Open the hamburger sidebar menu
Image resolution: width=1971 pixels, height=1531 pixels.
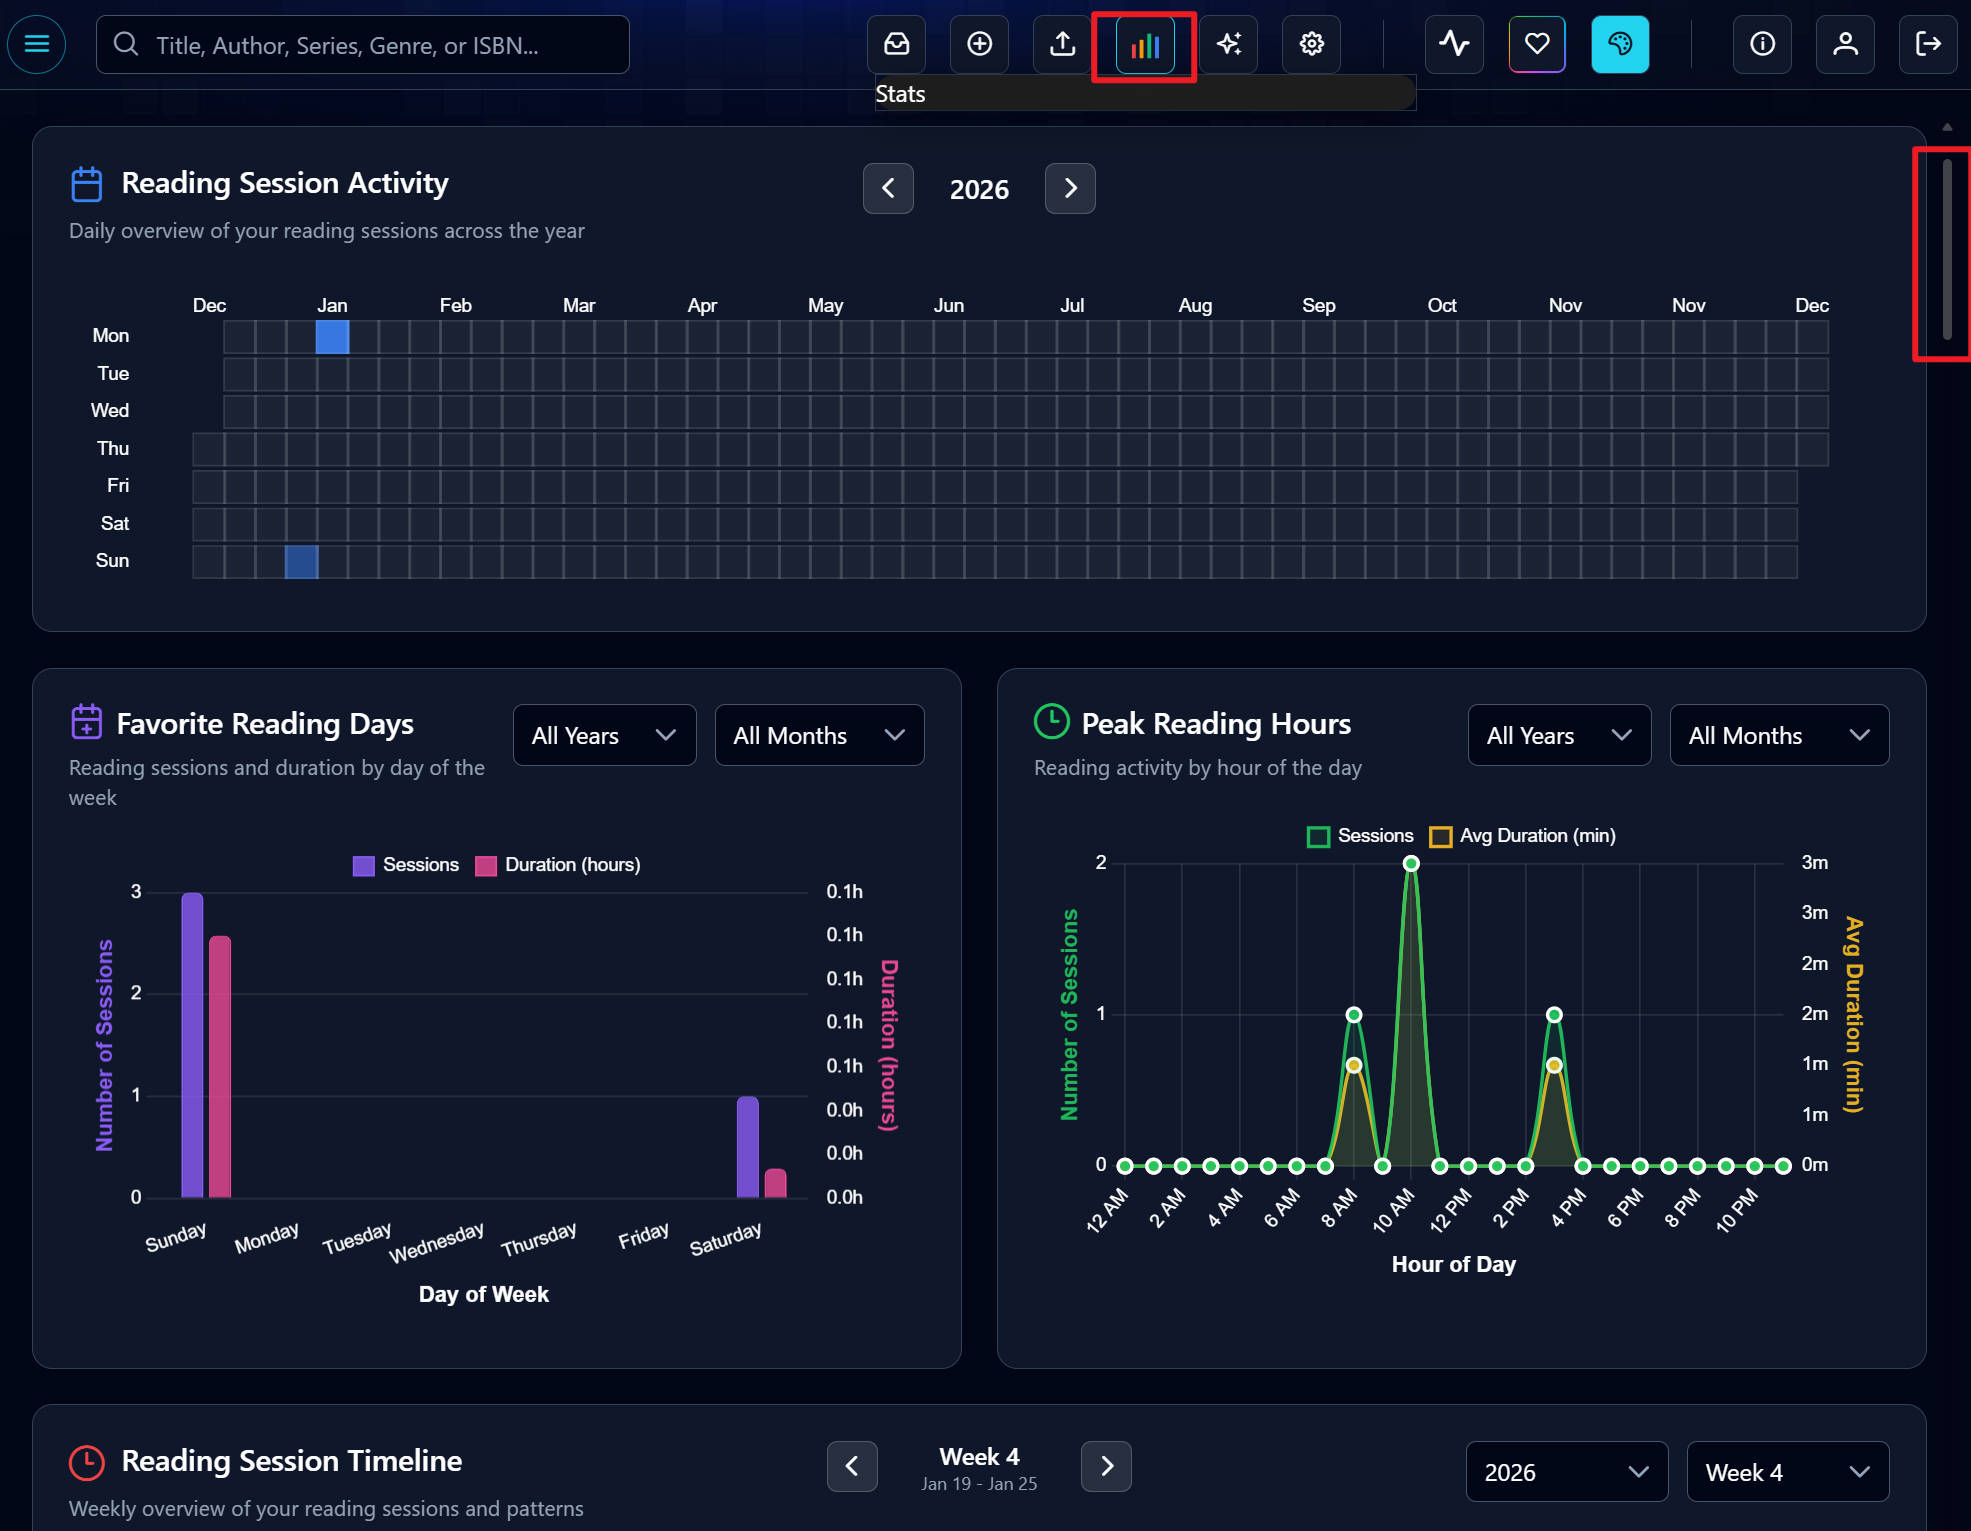pyautogui.click(x=37, y=44)
